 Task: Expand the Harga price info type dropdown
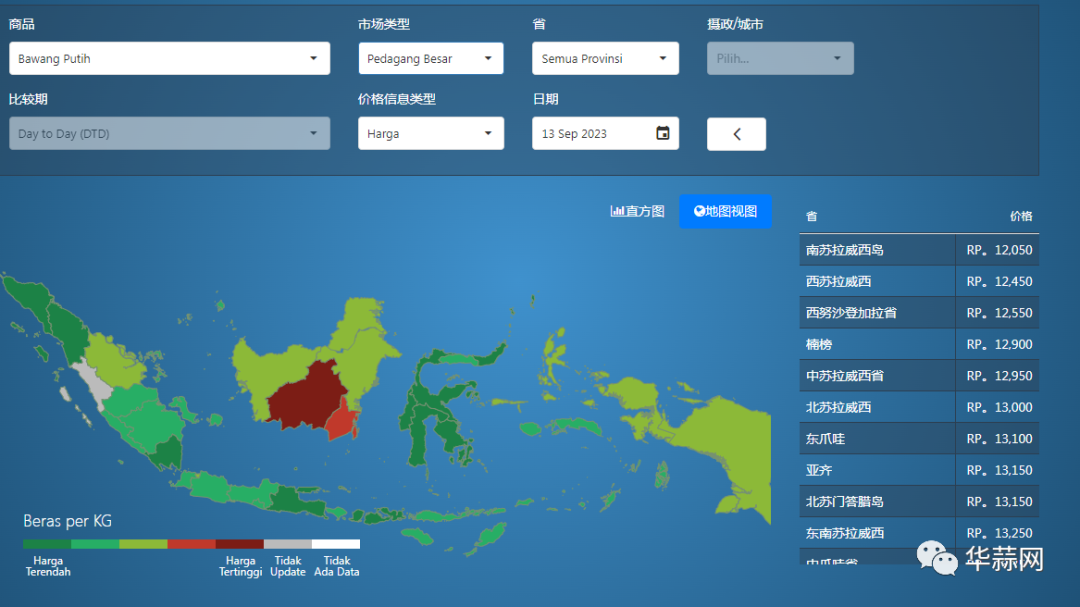430,134
